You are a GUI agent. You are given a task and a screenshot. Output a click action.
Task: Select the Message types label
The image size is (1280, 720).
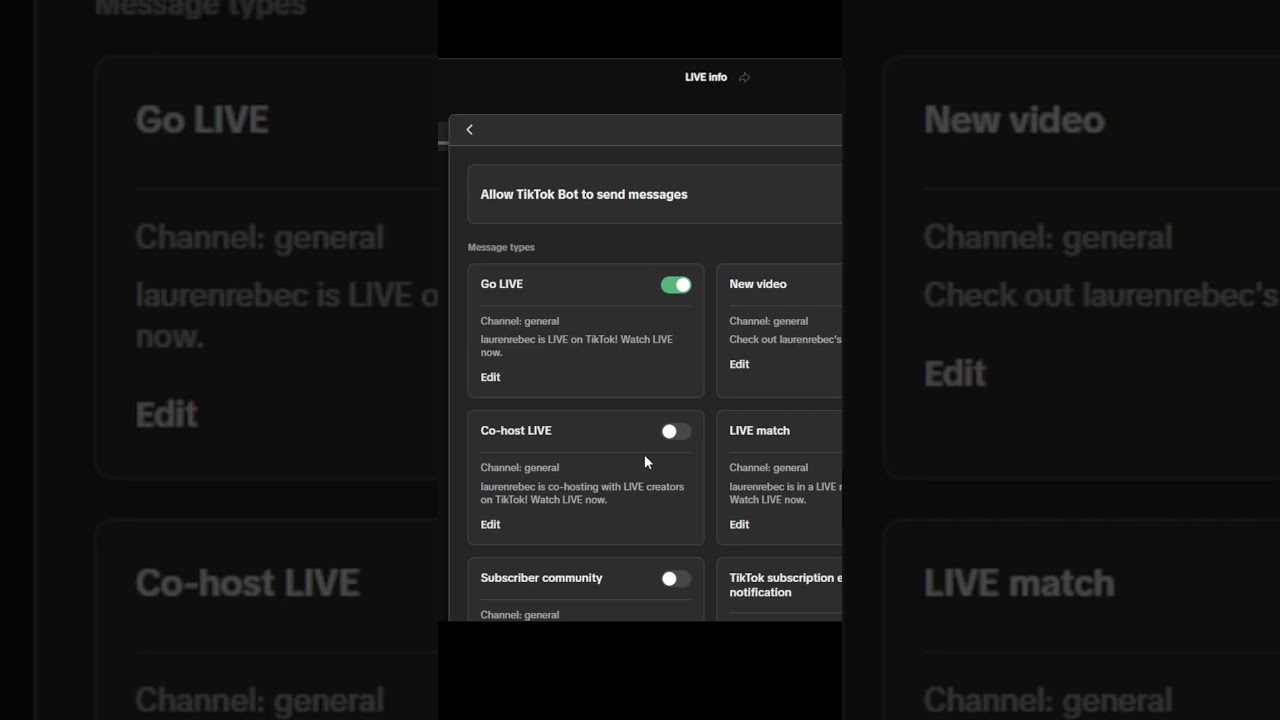(501, 247)
